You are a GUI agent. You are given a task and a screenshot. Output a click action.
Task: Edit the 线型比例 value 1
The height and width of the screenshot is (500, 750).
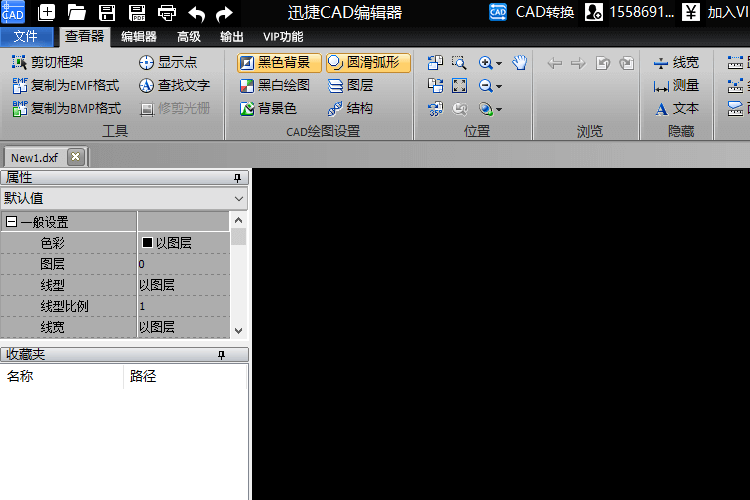(184, 306)
